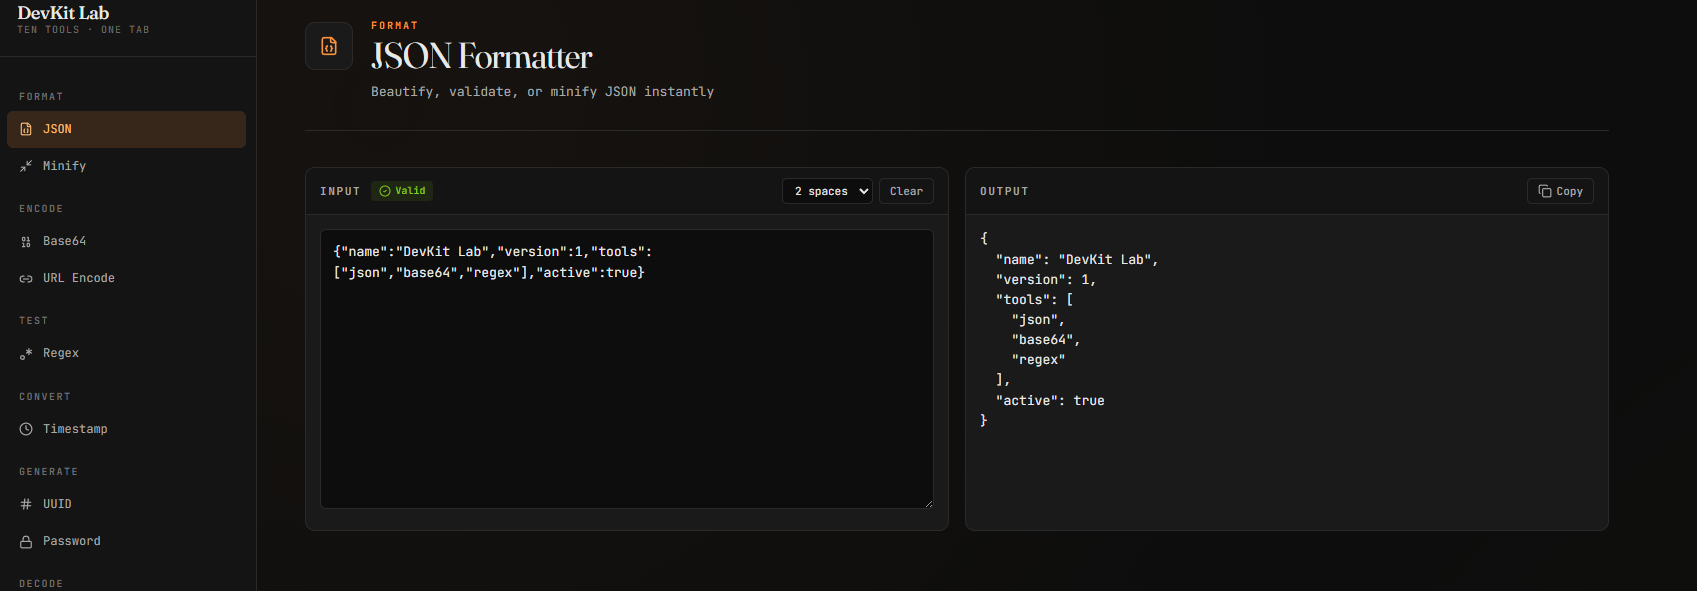Viewport: 1697px width, 591px height.
Task: Click the Password lock icon
Action: [26, 541]
